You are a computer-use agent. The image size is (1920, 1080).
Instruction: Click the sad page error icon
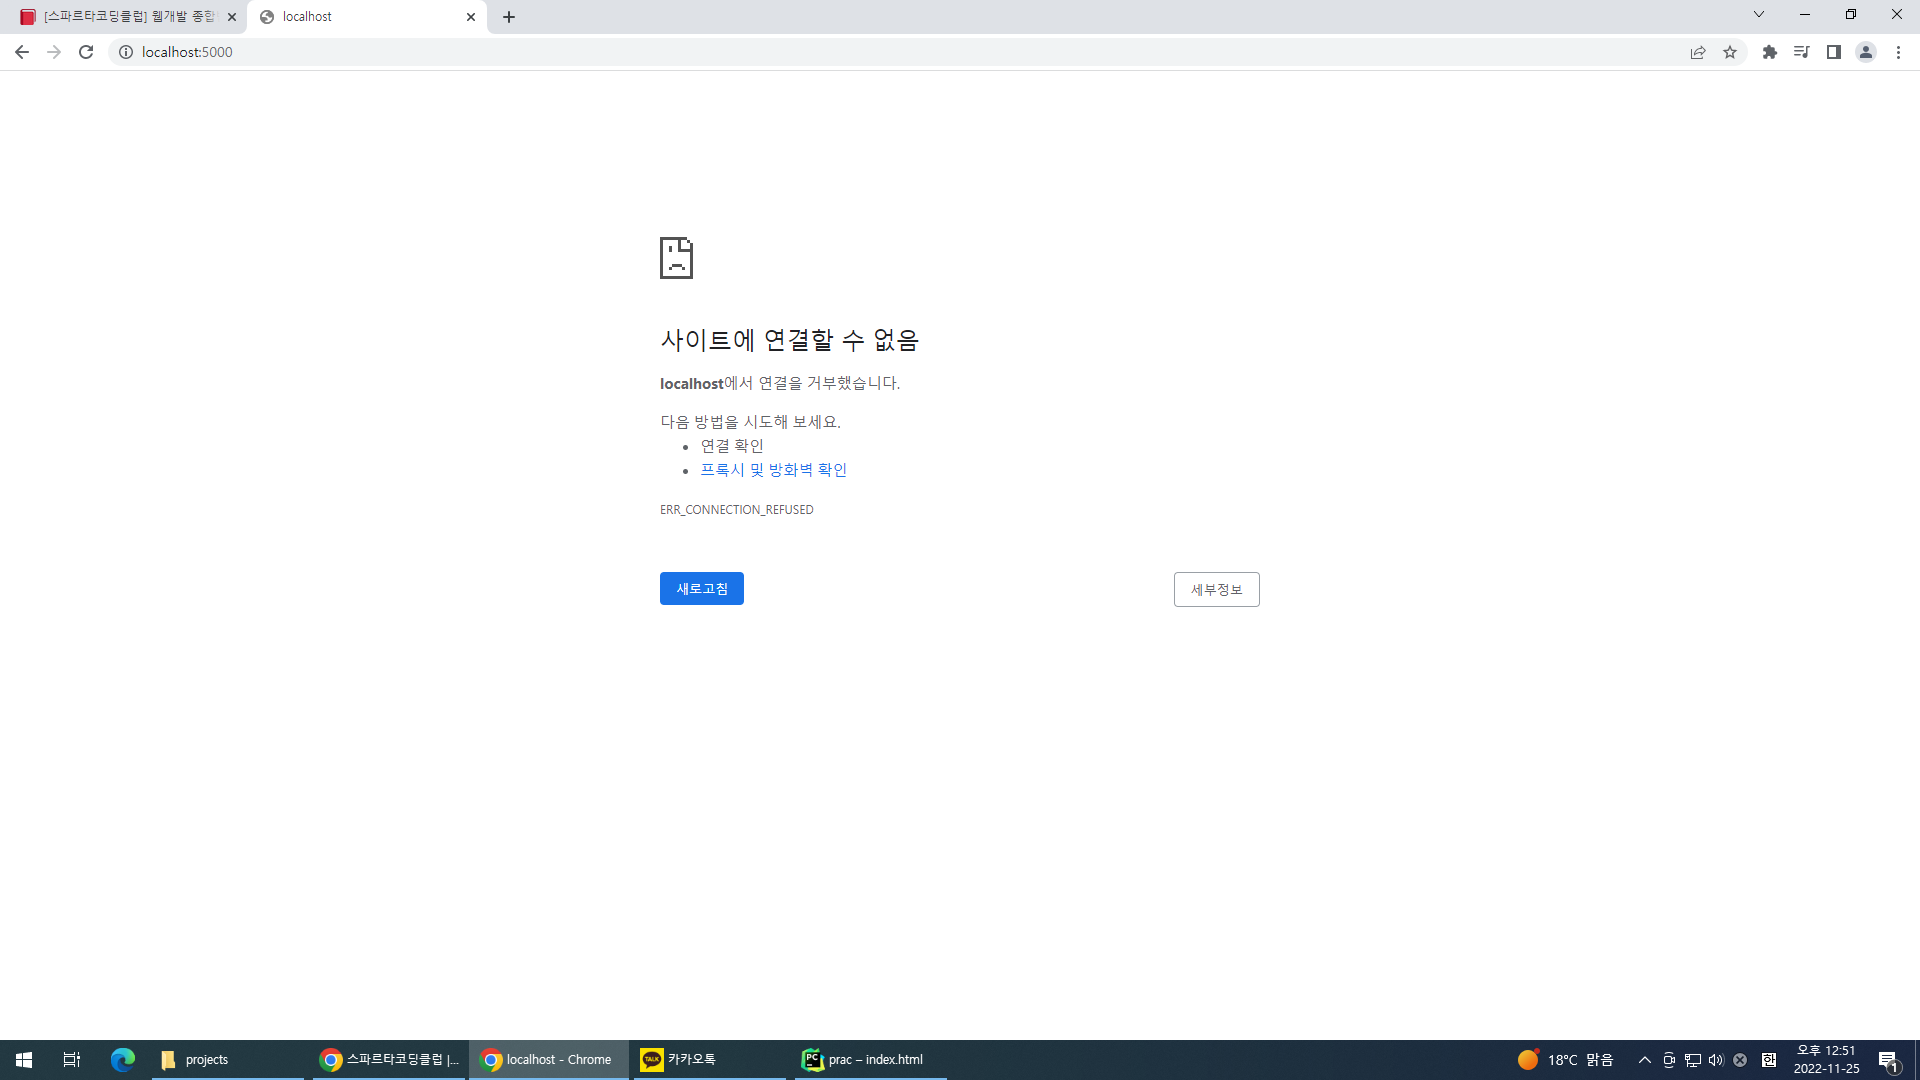click(676, 258)
